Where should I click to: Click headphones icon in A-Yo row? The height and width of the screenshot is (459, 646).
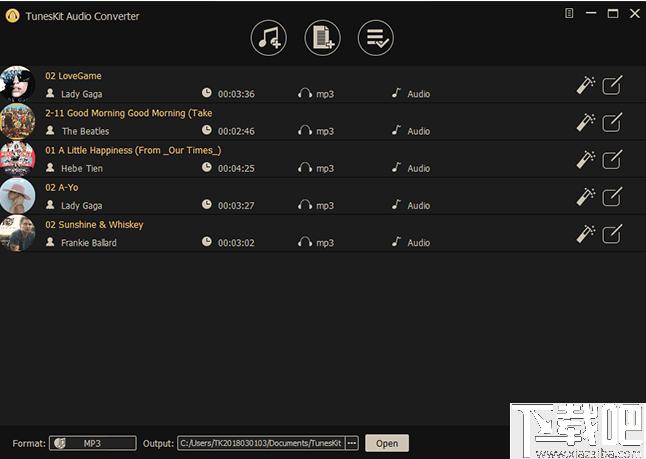click(x=305, y=205)
